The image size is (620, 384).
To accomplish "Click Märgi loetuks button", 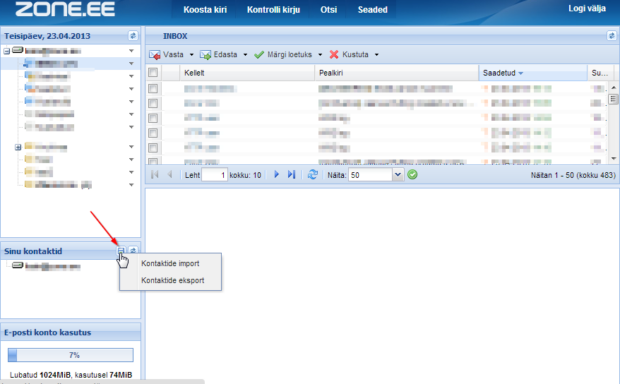I will coord(283,55).
